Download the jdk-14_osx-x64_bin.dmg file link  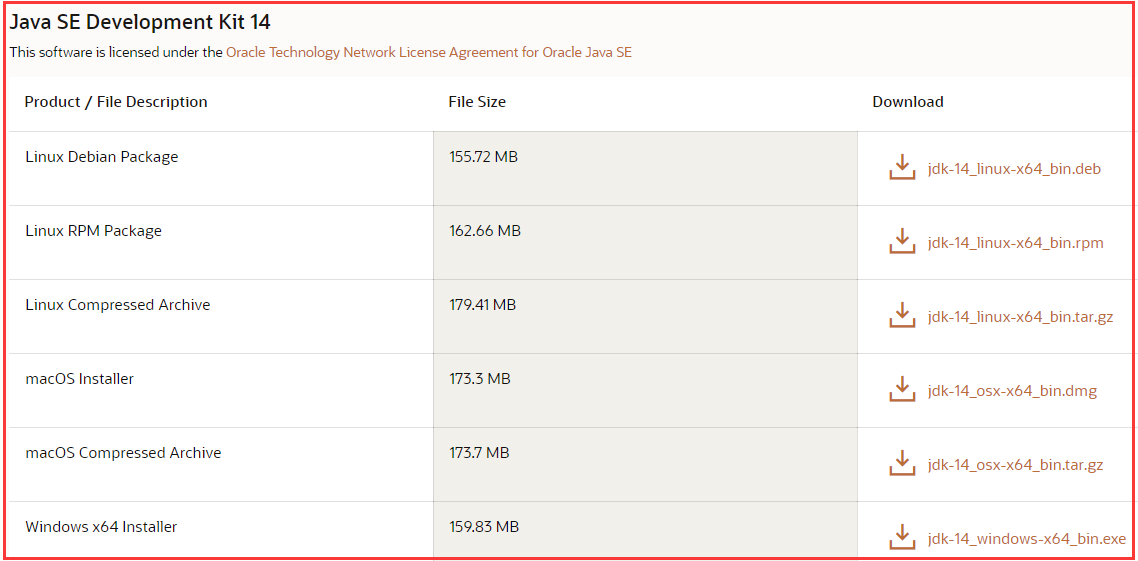click(x=1012, y=391)
